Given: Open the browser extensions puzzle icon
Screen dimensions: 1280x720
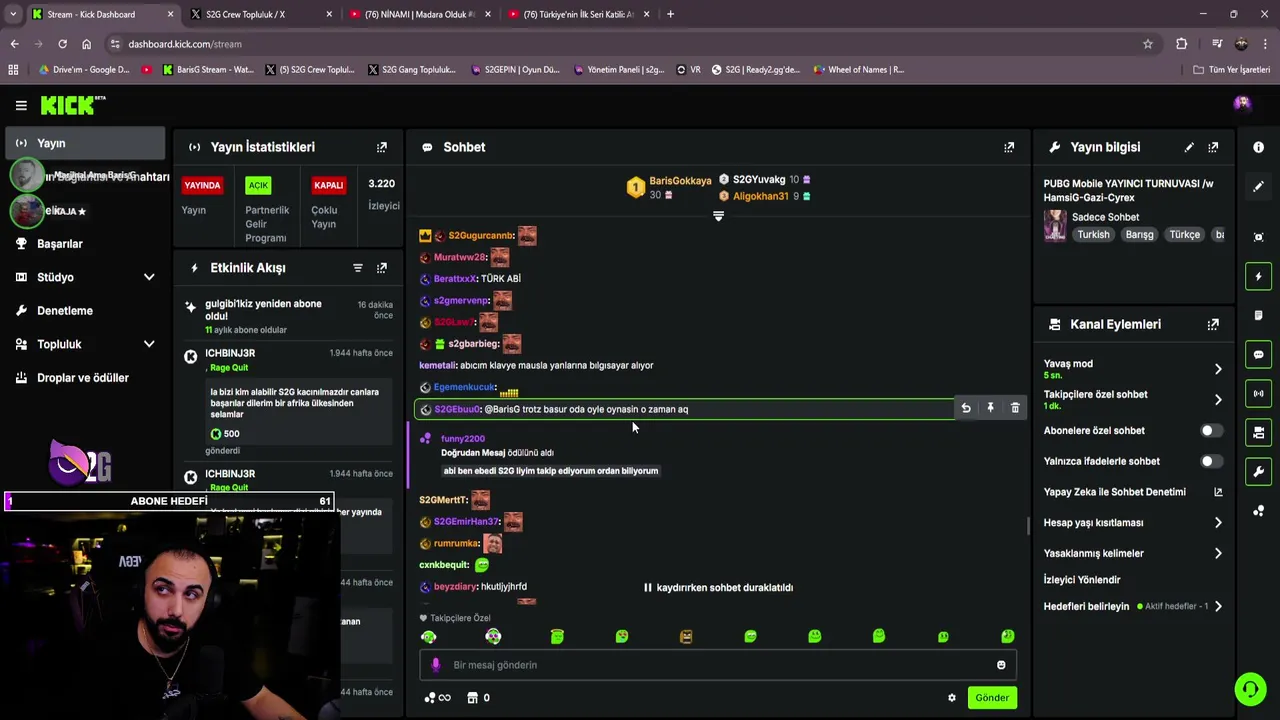Looking at the screenshot, I should (x=1182, y=44).
